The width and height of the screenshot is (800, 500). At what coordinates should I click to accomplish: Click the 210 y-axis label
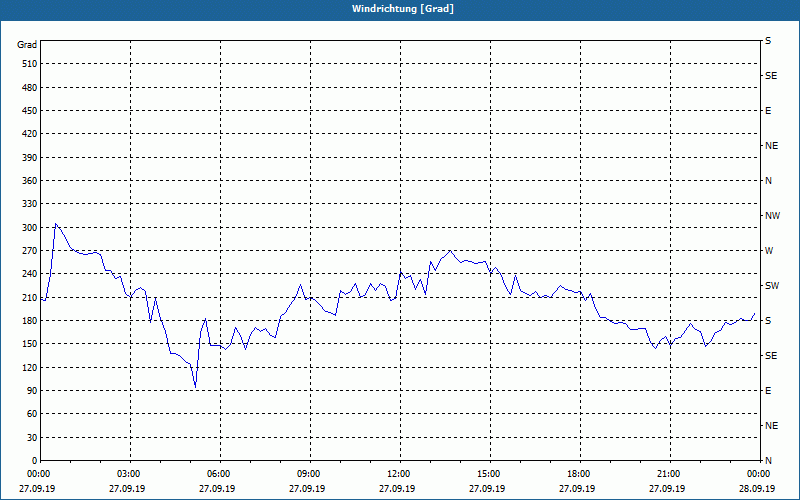pos(30,297)
